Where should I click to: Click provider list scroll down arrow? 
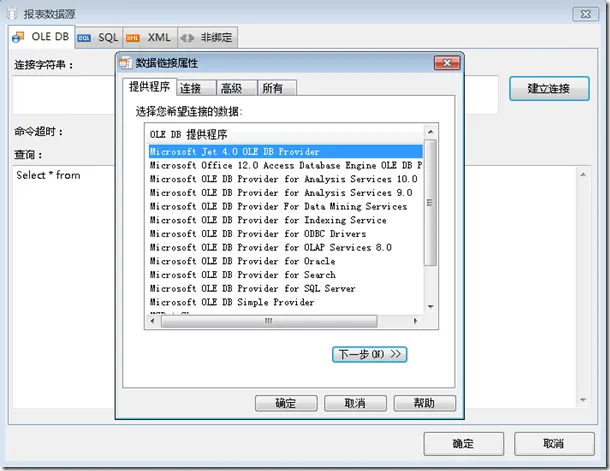point(430,307)
